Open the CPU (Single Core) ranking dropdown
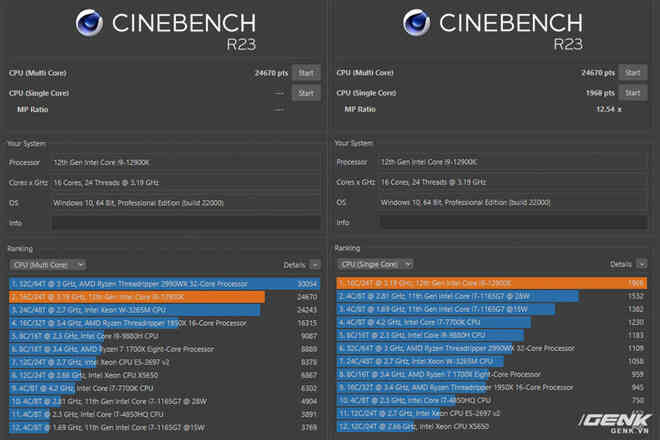This screenshot has width=660, height=440. 375,264
